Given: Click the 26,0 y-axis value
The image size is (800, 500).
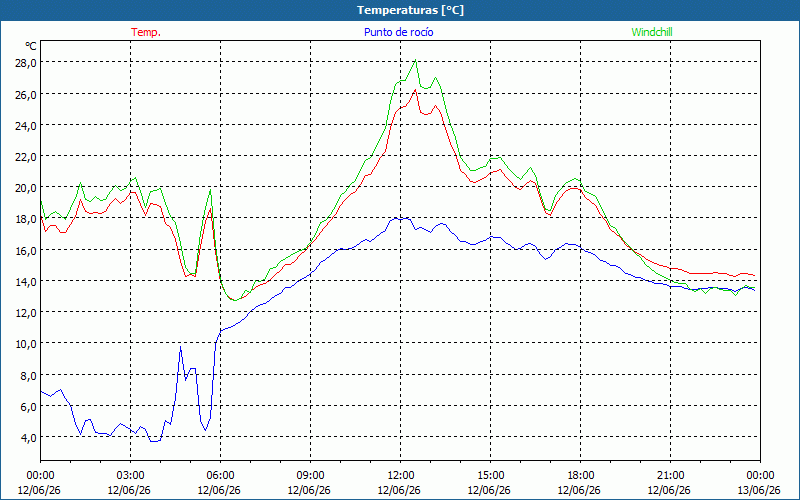Looking at the screenshot, I should [x=26, y=94].
